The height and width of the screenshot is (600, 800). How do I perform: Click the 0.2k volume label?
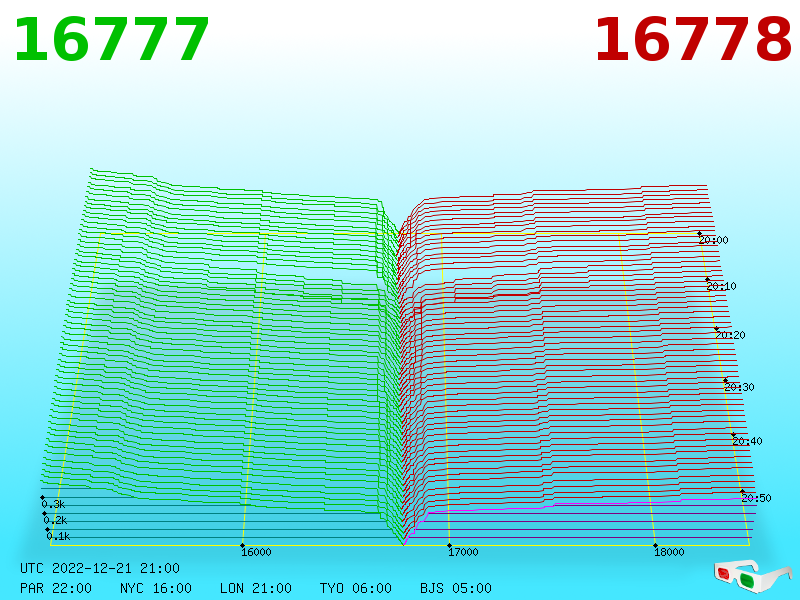pyautogui.click(x=55, y=520)
